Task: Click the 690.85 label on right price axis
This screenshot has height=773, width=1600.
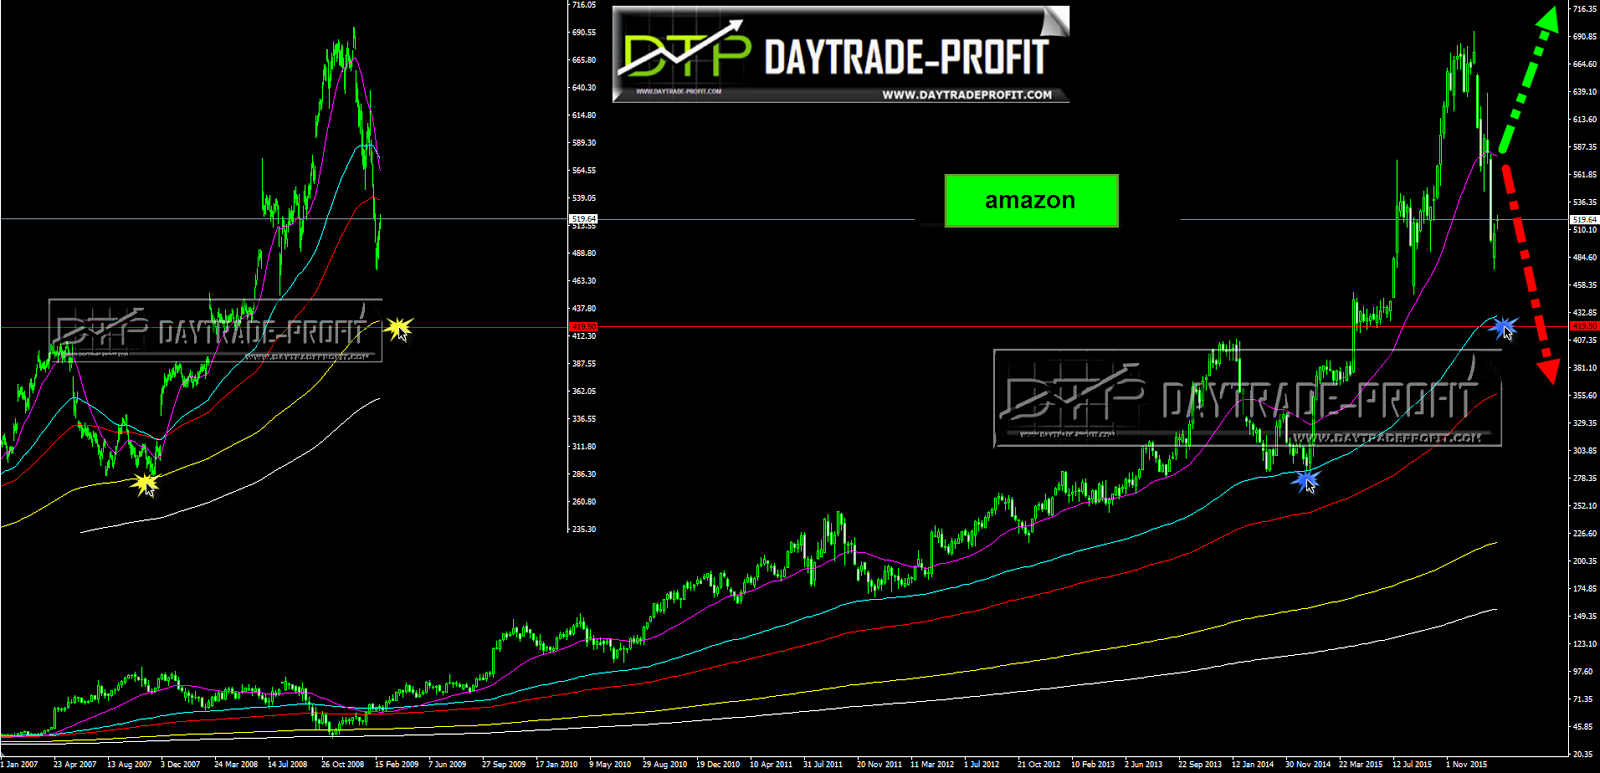Action: pos(1585,37)
